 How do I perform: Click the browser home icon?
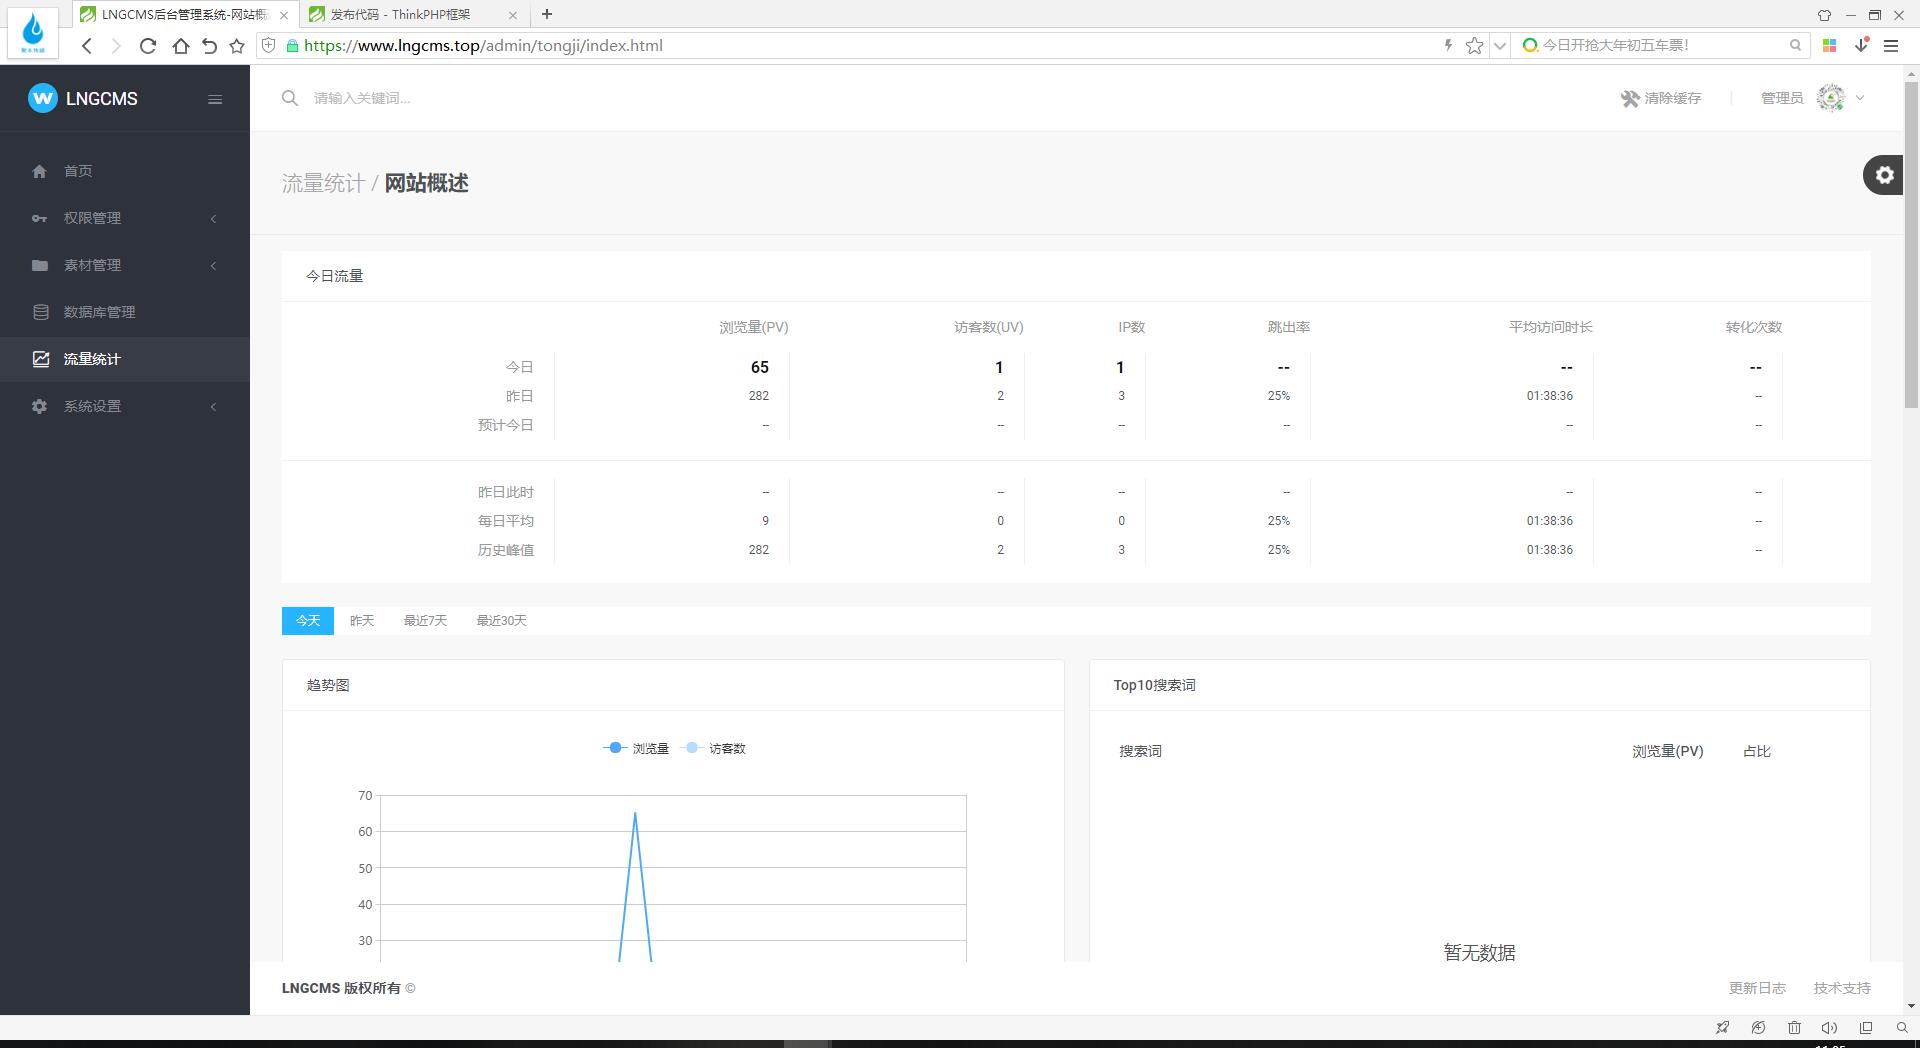click(180, 46)
